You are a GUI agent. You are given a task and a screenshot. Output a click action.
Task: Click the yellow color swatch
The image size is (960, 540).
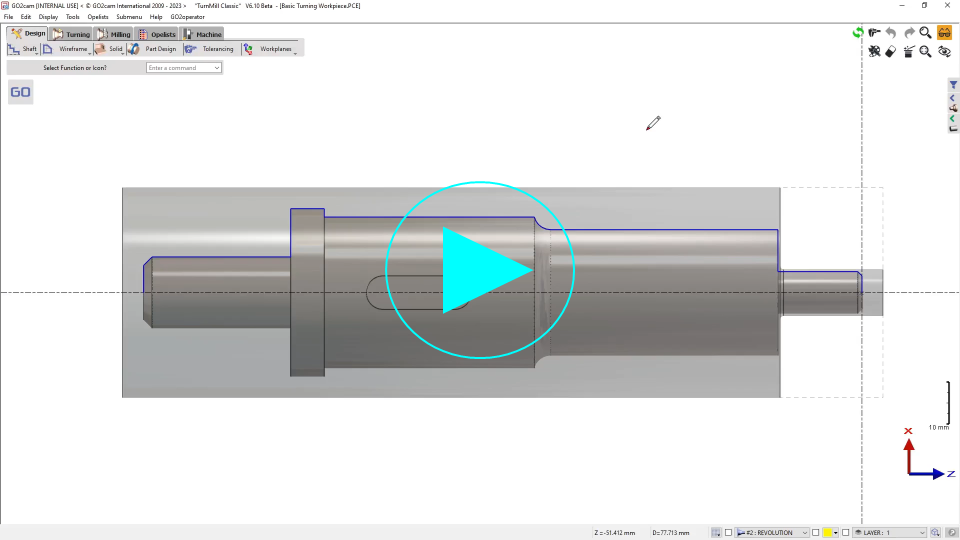(x=827, y=533)
